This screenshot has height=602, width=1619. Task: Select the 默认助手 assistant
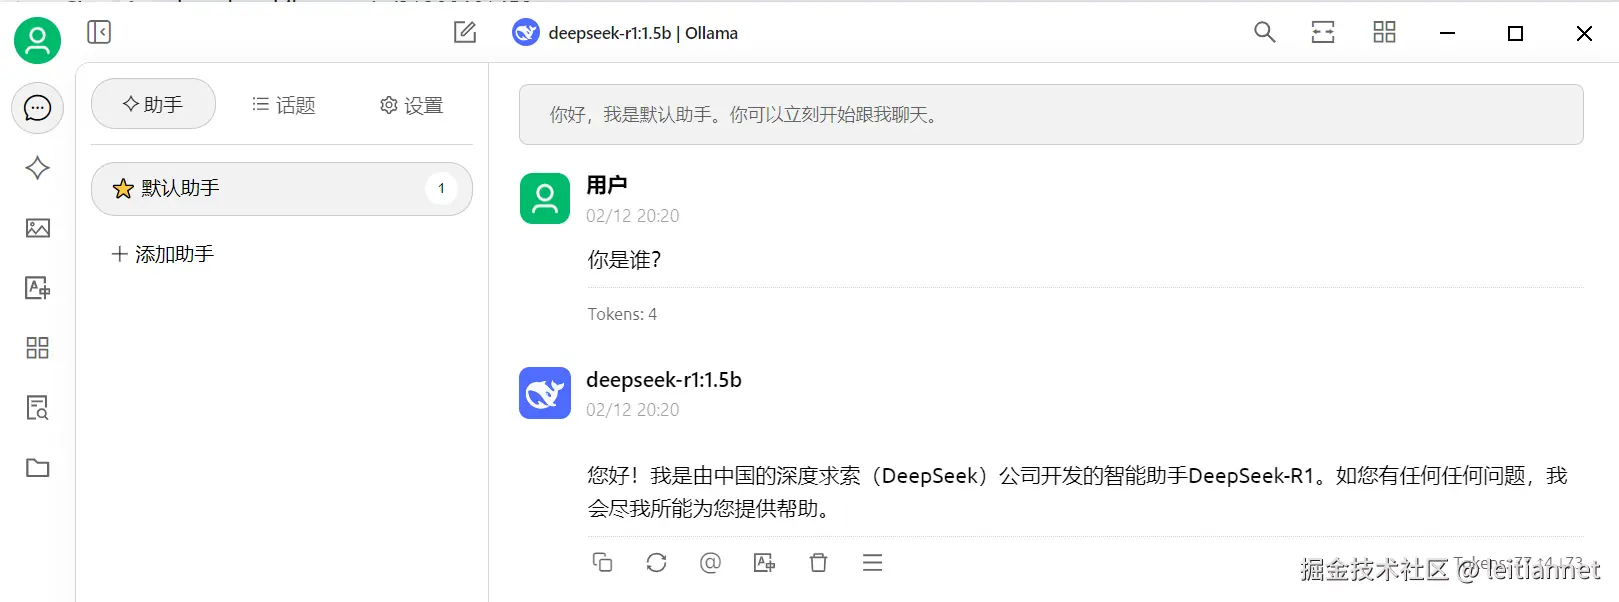[x=282, y=188]
